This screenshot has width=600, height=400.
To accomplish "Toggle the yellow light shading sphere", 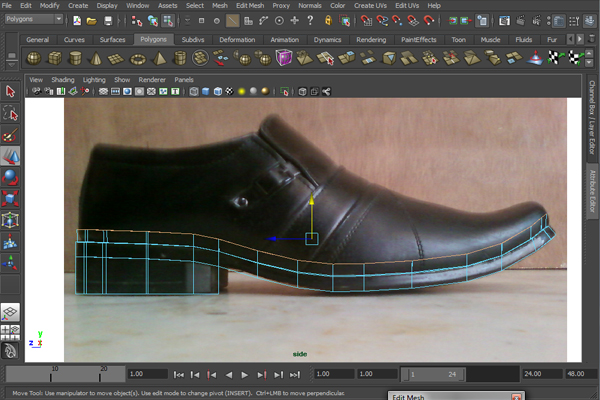I will point(241,91).
